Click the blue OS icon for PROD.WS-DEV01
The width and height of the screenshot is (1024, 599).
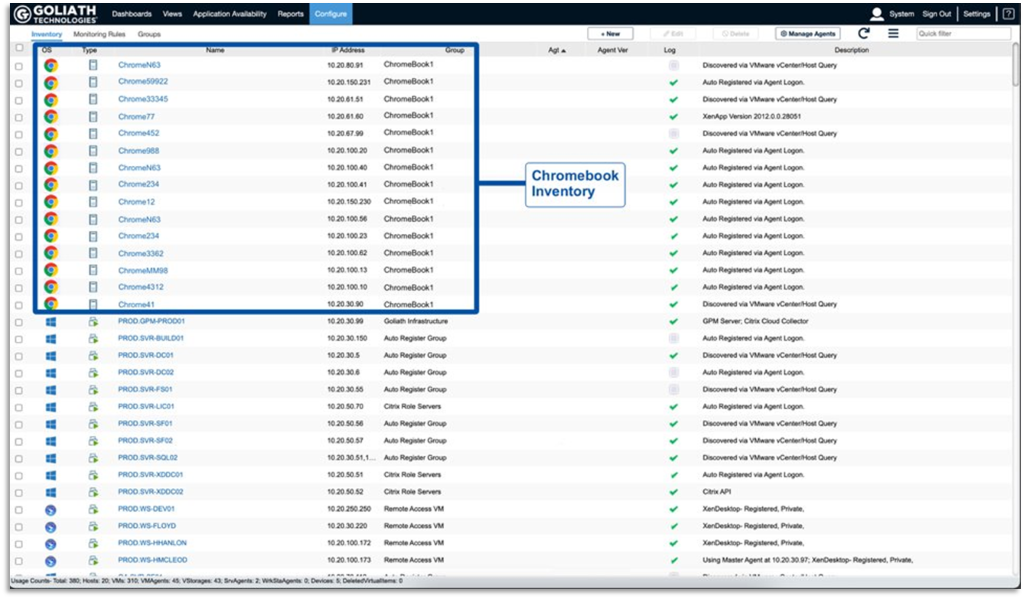pyautogui.click(x=51, y=510)
